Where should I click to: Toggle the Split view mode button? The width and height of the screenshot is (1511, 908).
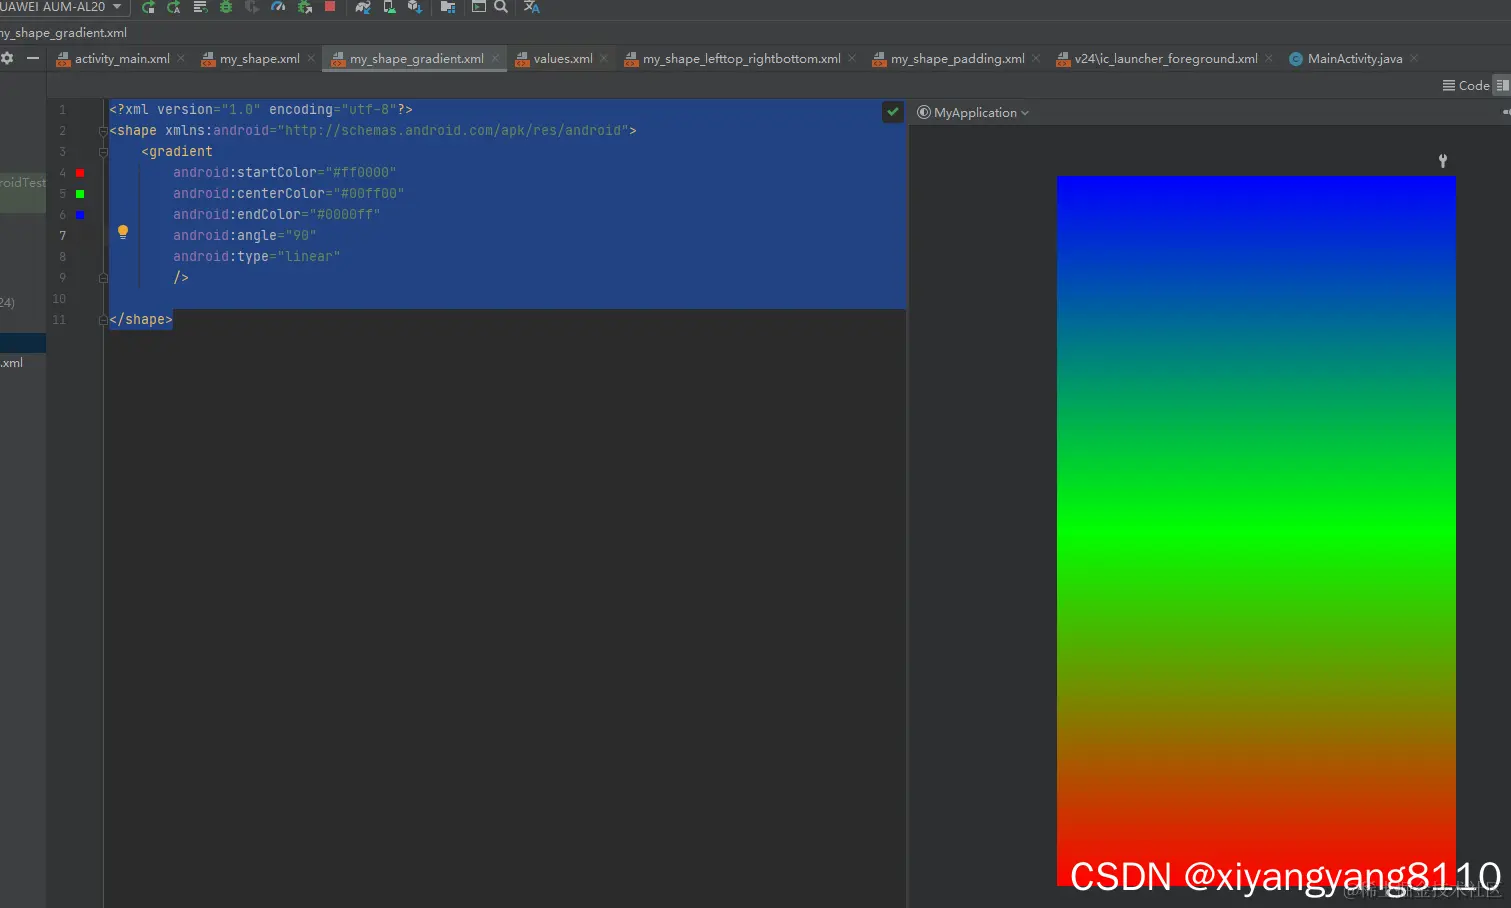point(1502,86)
